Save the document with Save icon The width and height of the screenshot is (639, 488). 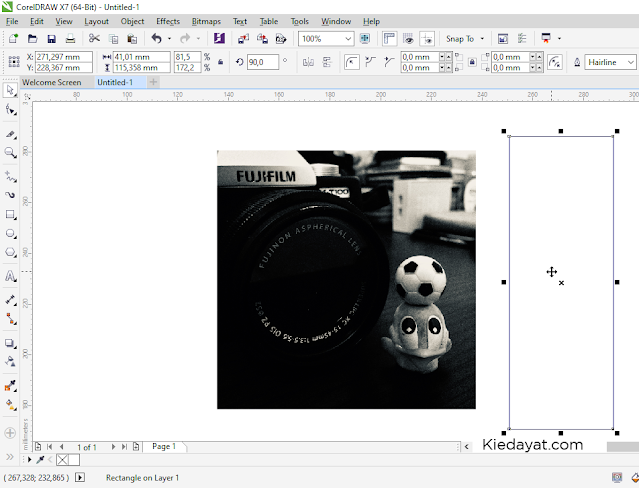point(51,39)
